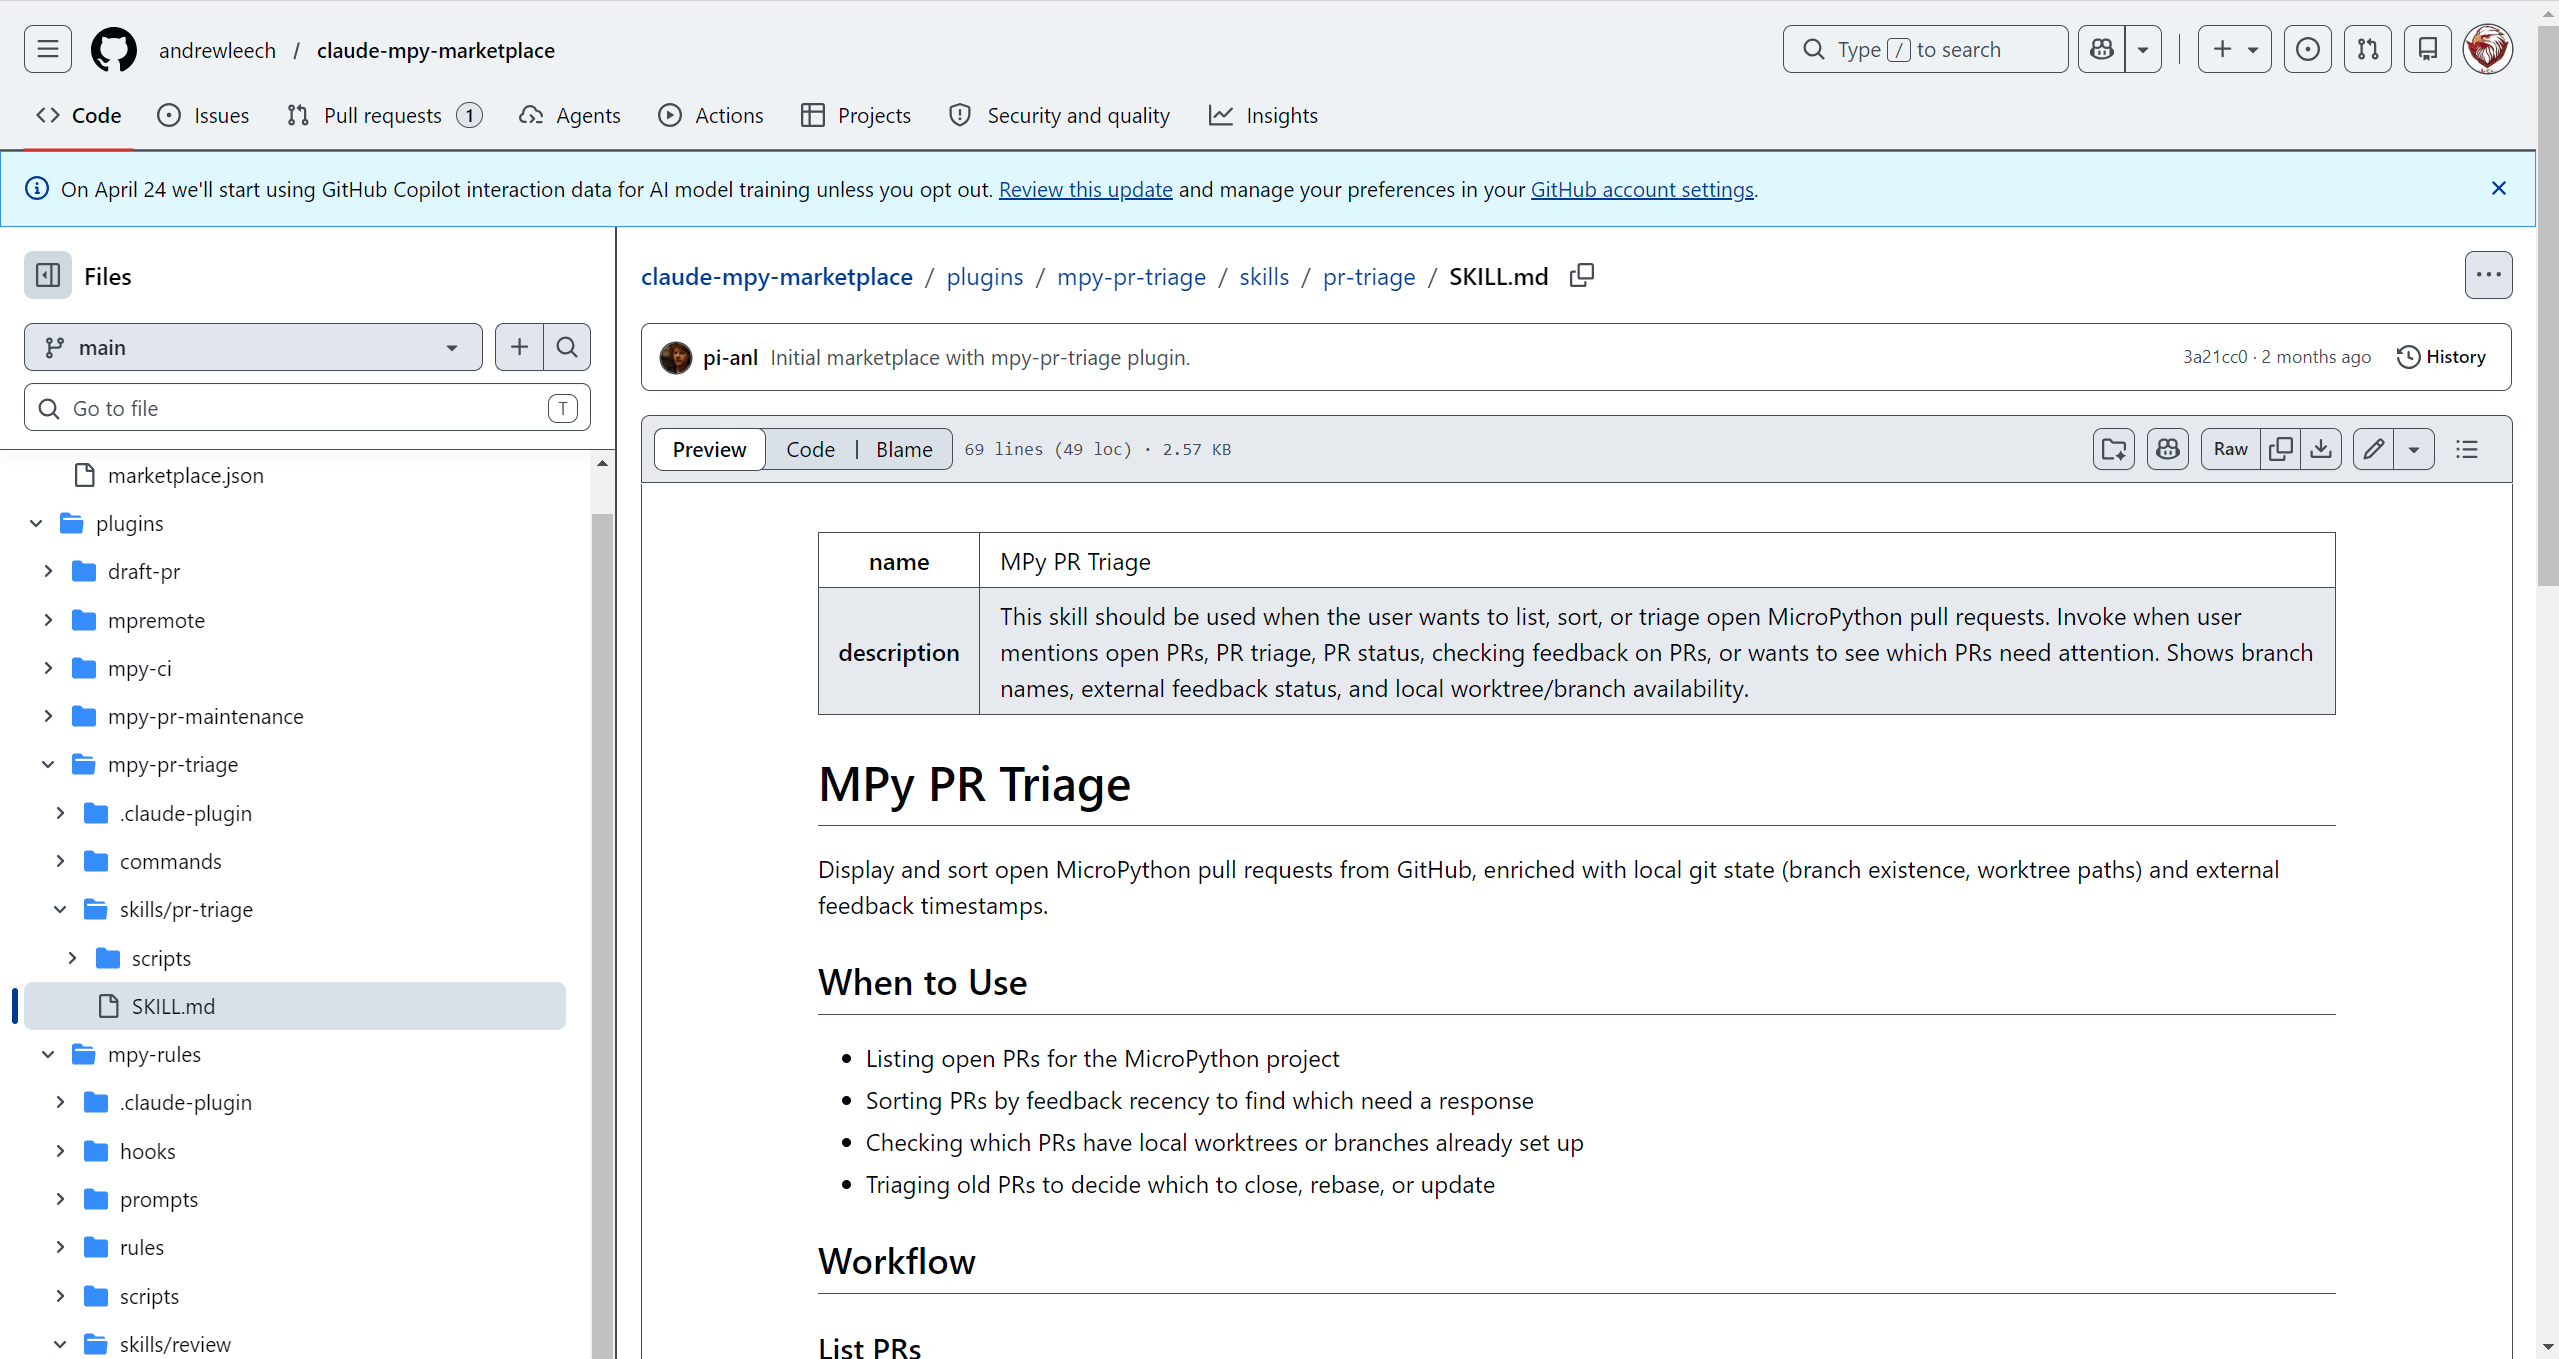The height and width of the screenshot is (1359, 2559).
Task: Open the Issues shortcut icon in header
Action: pos(2308,49)
